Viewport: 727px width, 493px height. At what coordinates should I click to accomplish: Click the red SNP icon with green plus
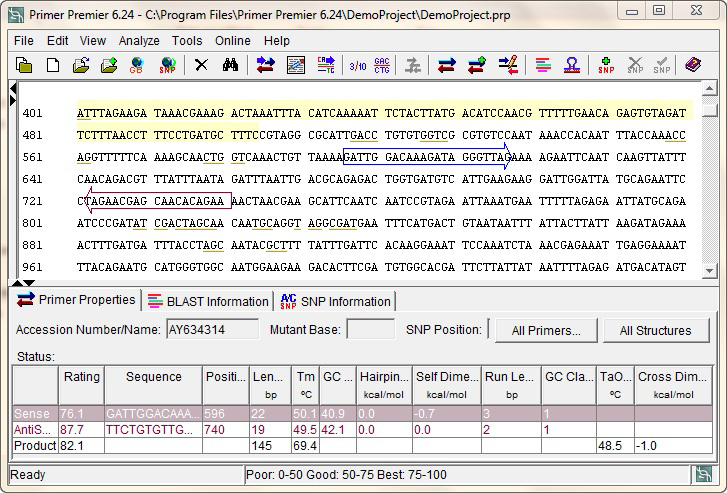pos(606,65)
